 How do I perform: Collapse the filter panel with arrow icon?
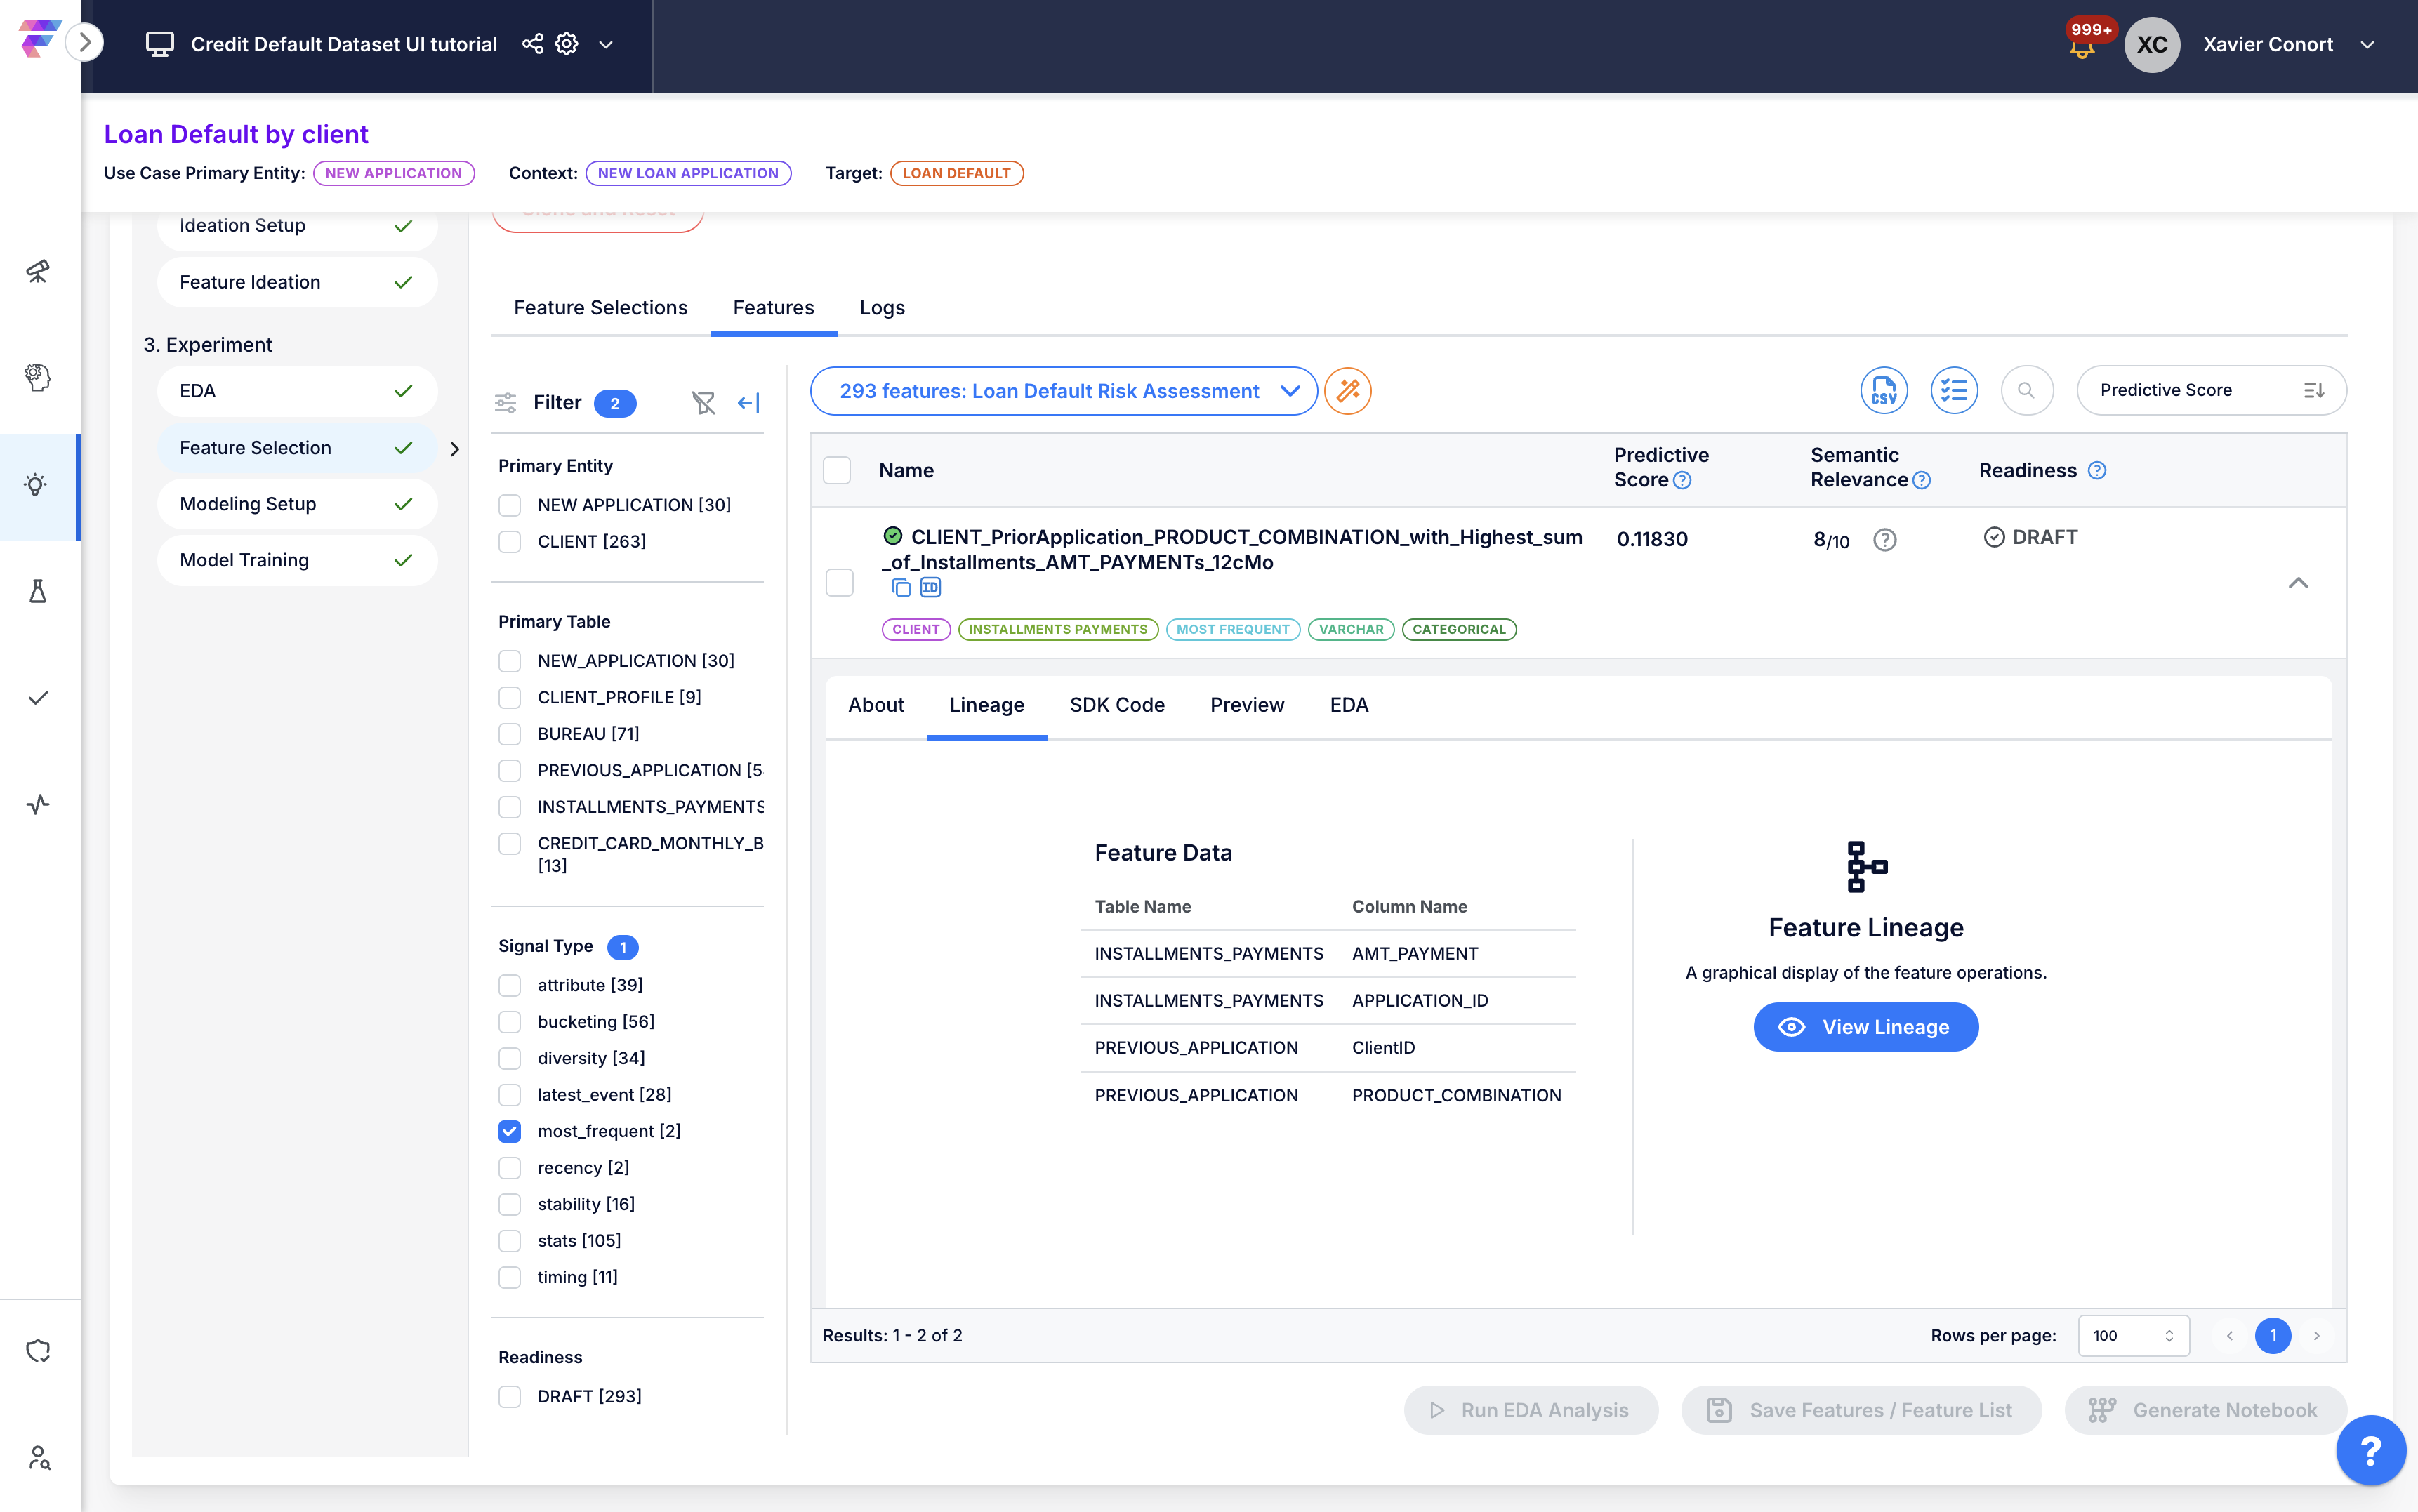coord(748,402)
